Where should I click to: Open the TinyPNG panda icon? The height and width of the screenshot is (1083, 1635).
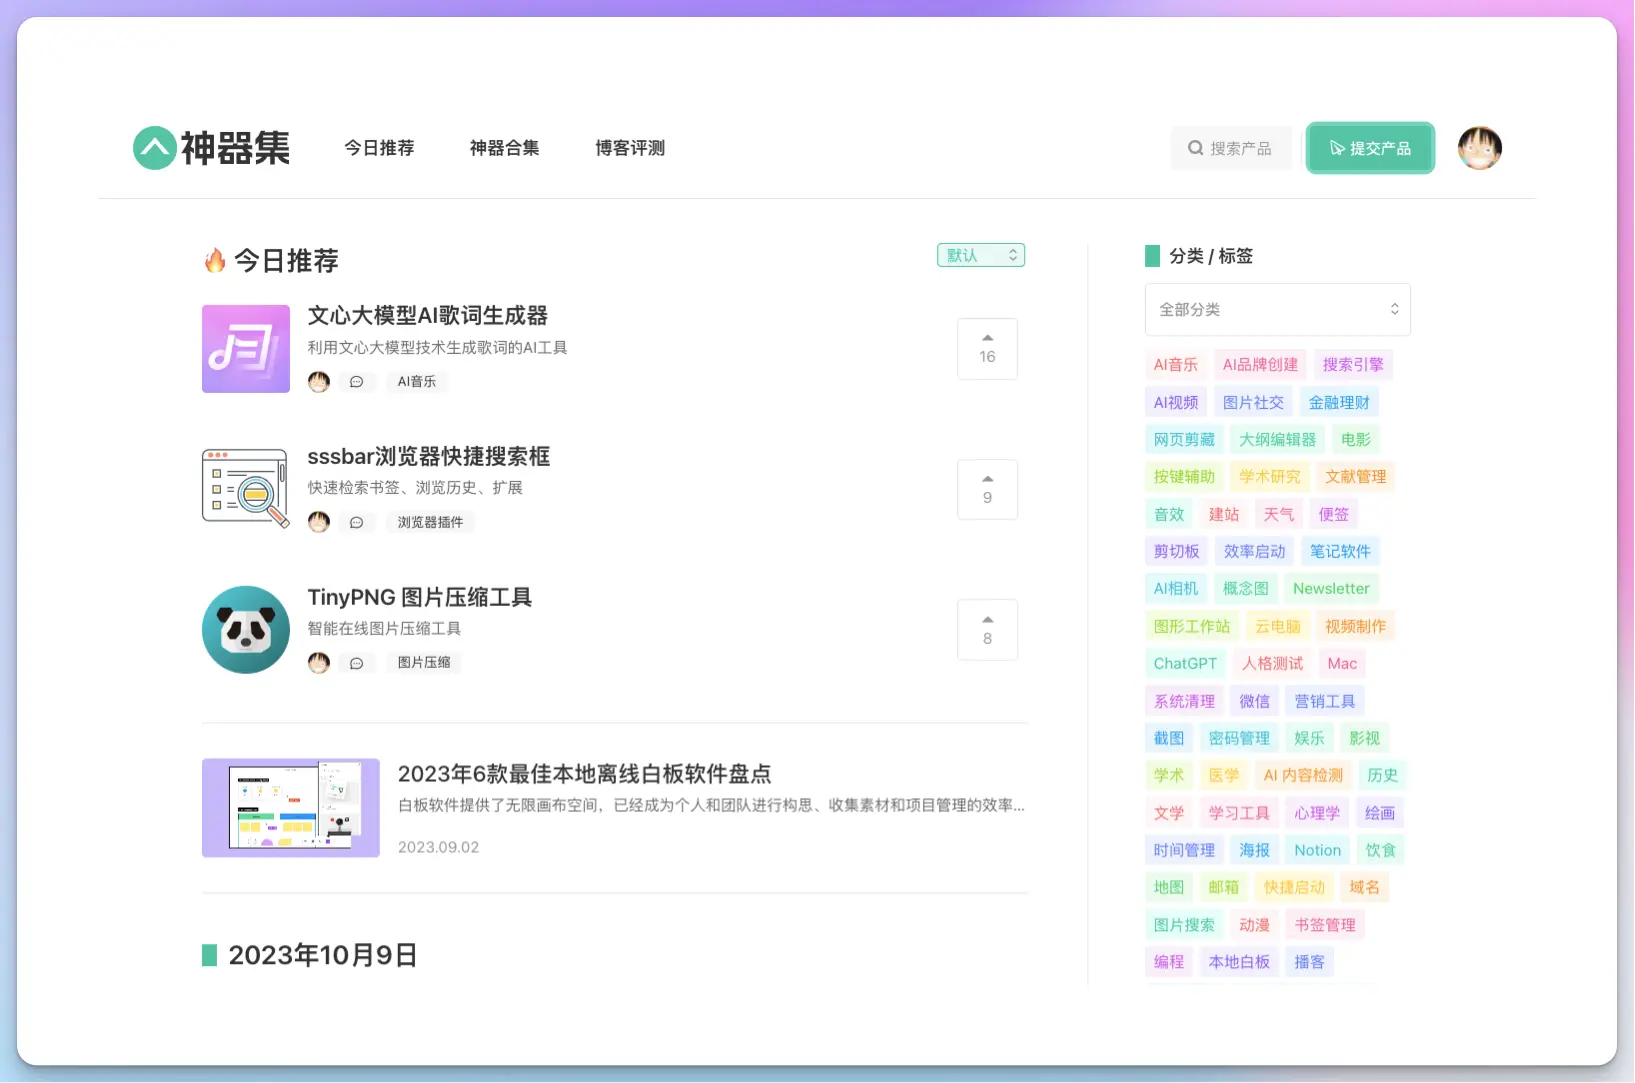click(x=246, y=630)
